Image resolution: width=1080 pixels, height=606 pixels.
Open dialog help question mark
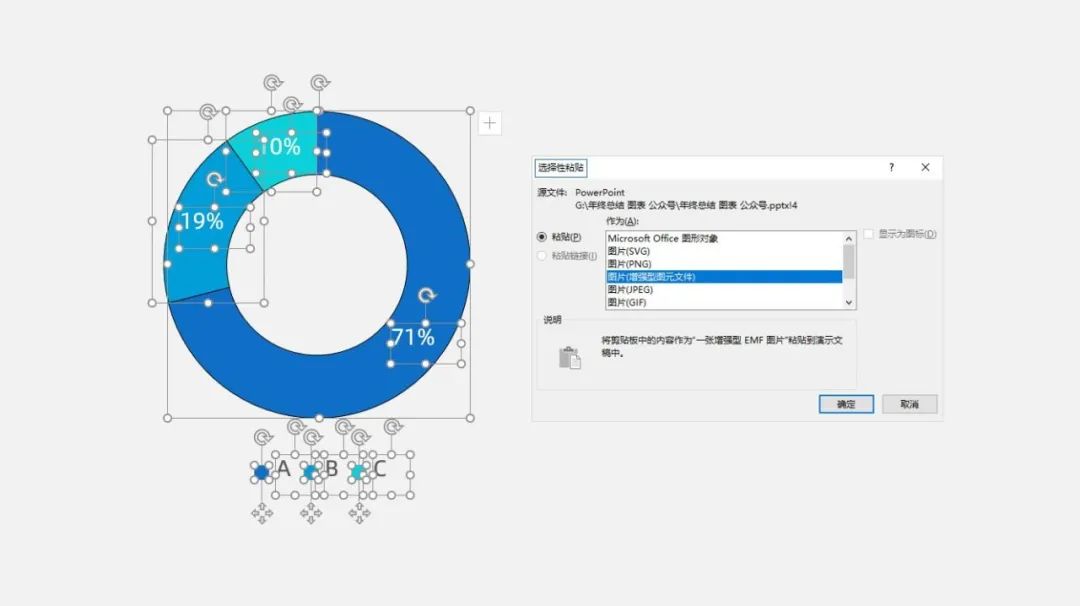[891, 167]
